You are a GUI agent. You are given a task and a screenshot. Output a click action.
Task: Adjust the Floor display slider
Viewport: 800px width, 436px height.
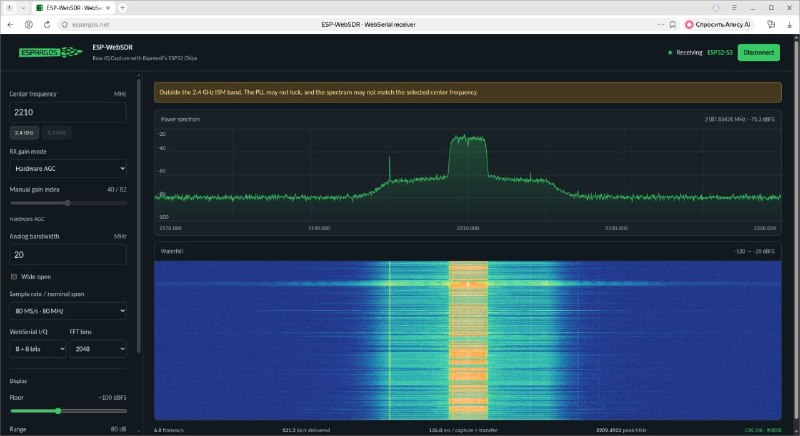(68, 411)
